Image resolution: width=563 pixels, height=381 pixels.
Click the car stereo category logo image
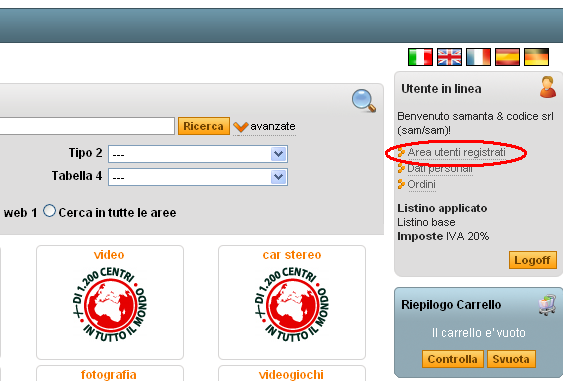coord(292,305)
